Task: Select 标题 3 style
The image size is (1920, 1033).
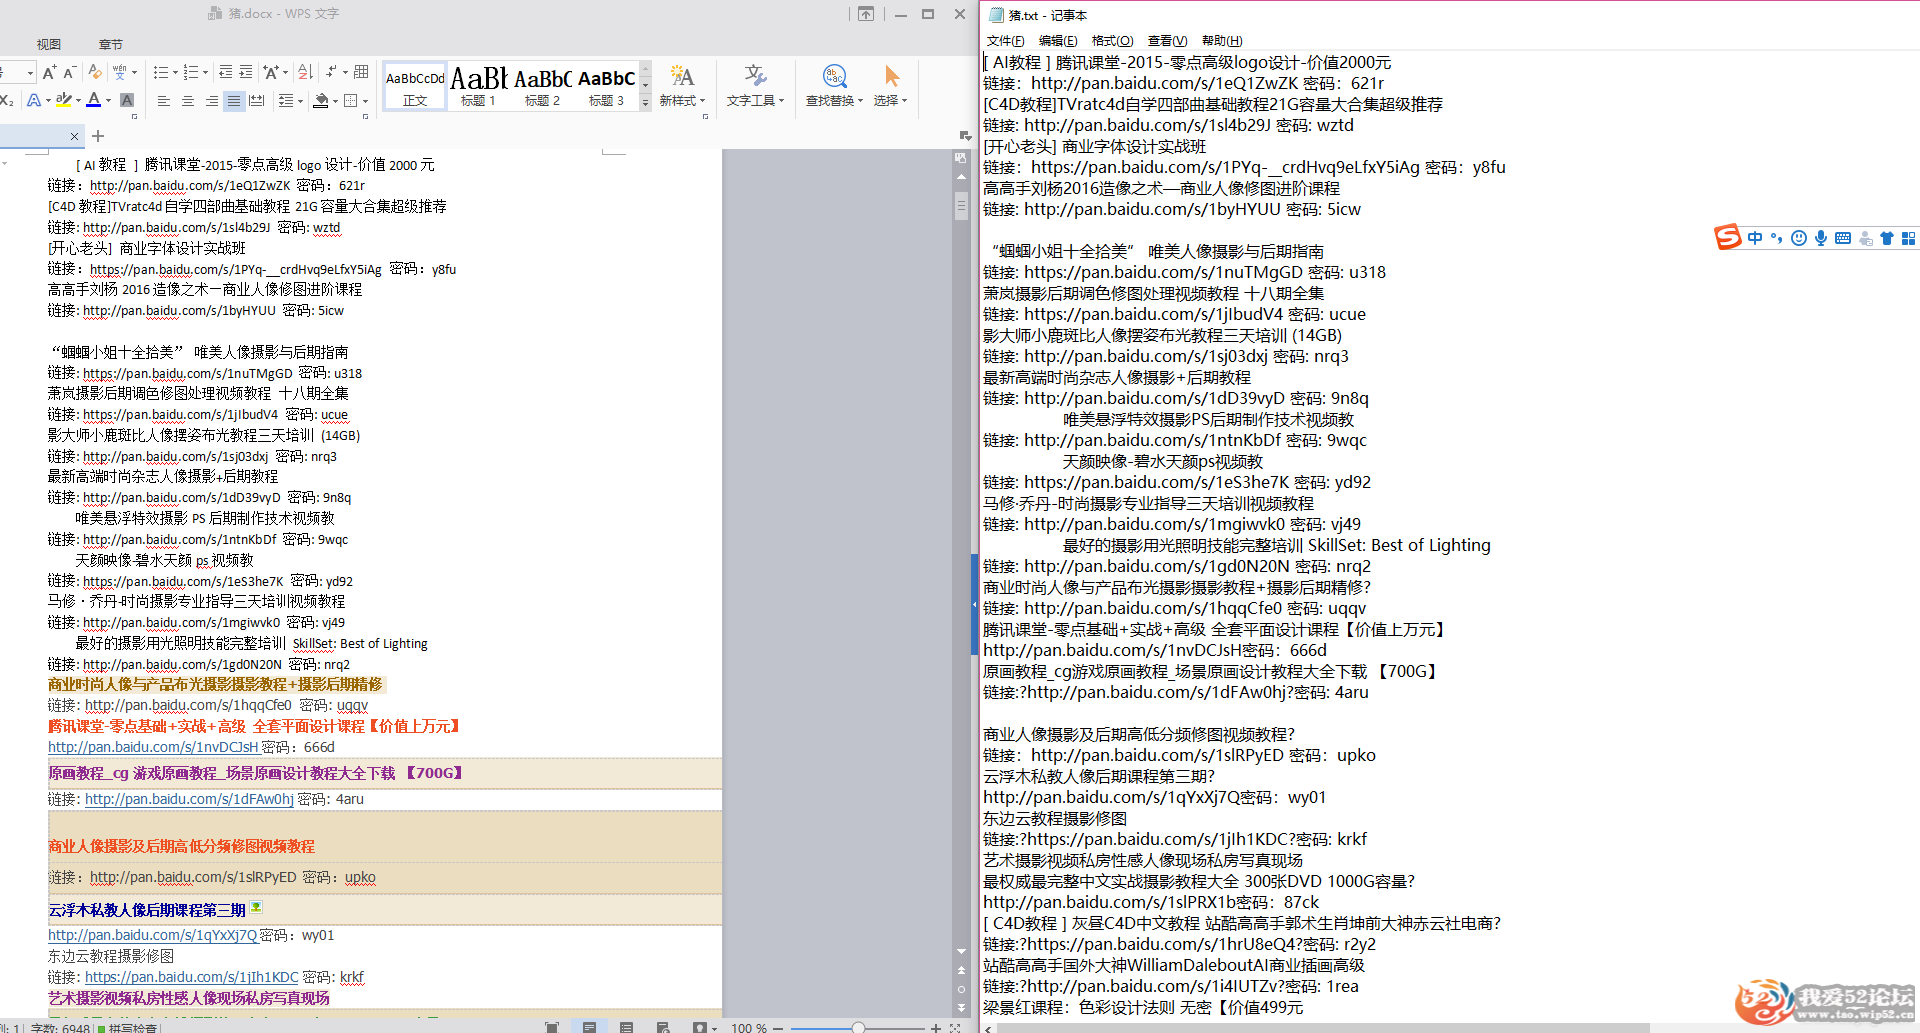Action: coord(606,87)
